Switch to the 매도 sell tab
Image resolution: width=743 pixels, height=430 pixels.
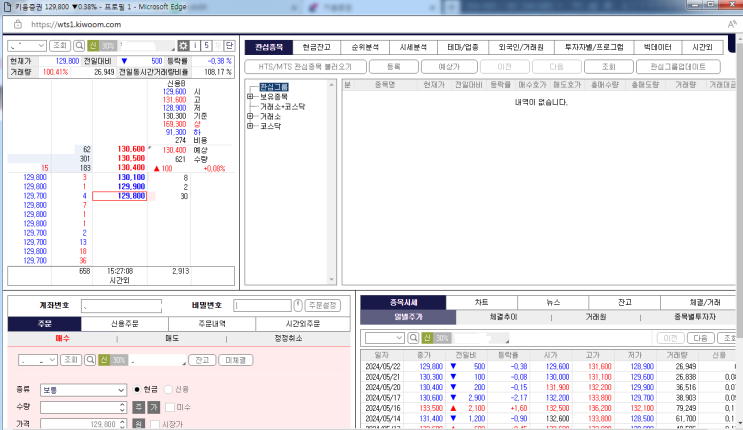172,339
